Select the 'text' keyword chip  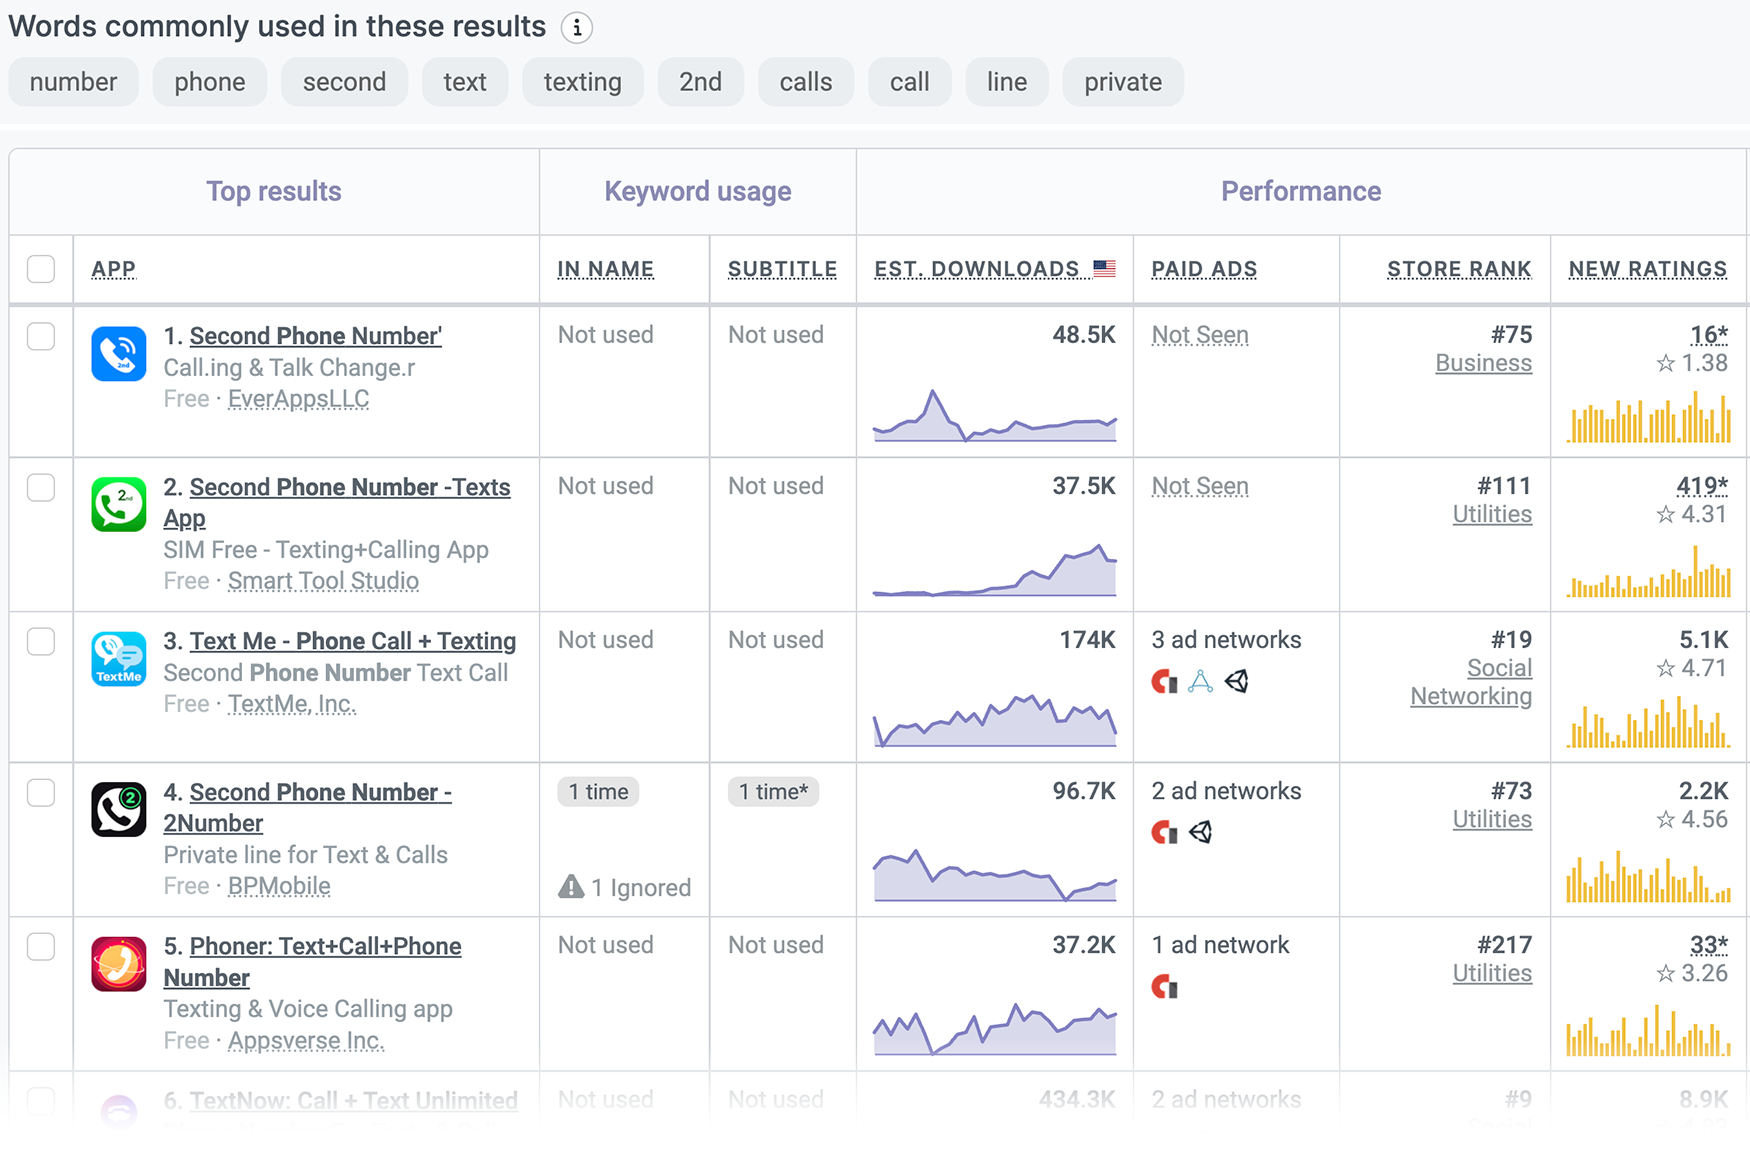(465, 82)
